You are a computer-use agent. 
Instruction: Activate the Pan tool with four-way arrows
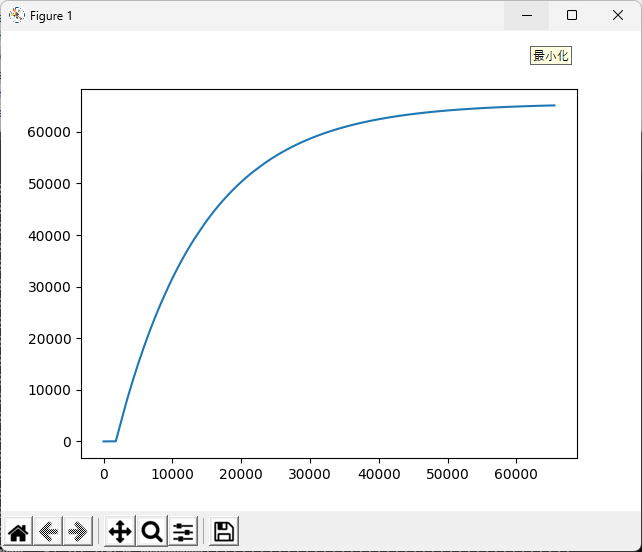(x=120, y=531)
